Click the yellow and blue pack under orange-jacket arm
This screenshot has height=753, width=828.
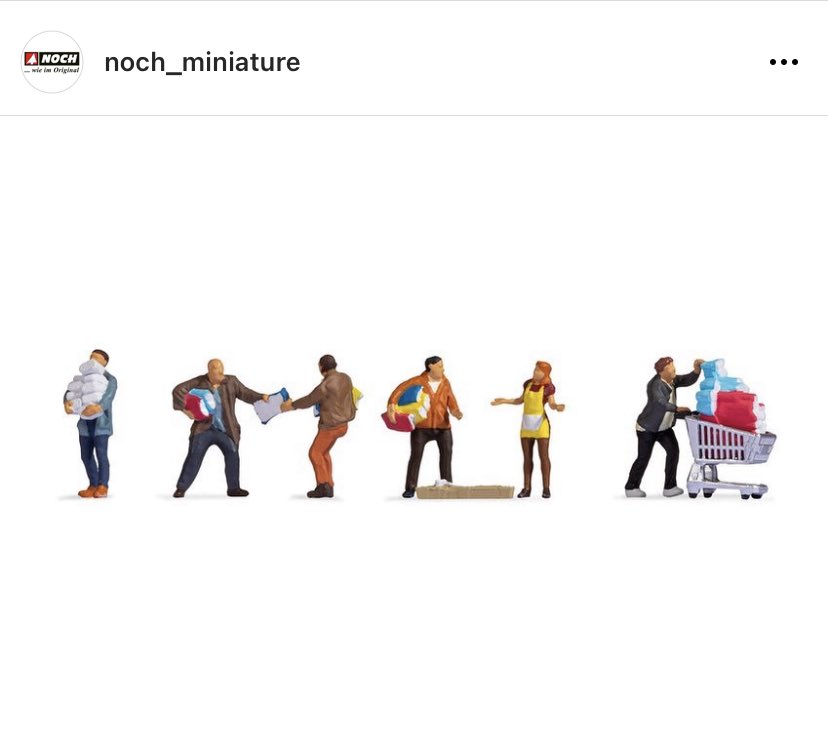(x=413, y=401)
